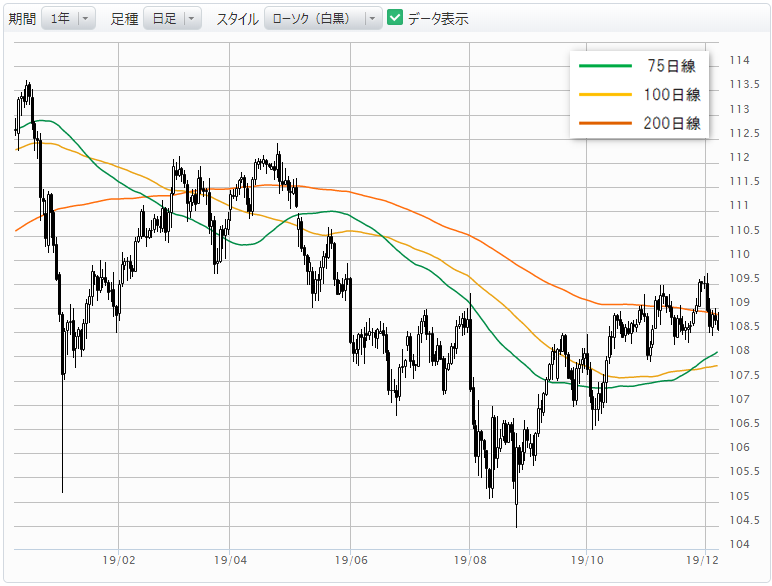
Task: Click the 112.5 price axis label
Action: point(744,133)
